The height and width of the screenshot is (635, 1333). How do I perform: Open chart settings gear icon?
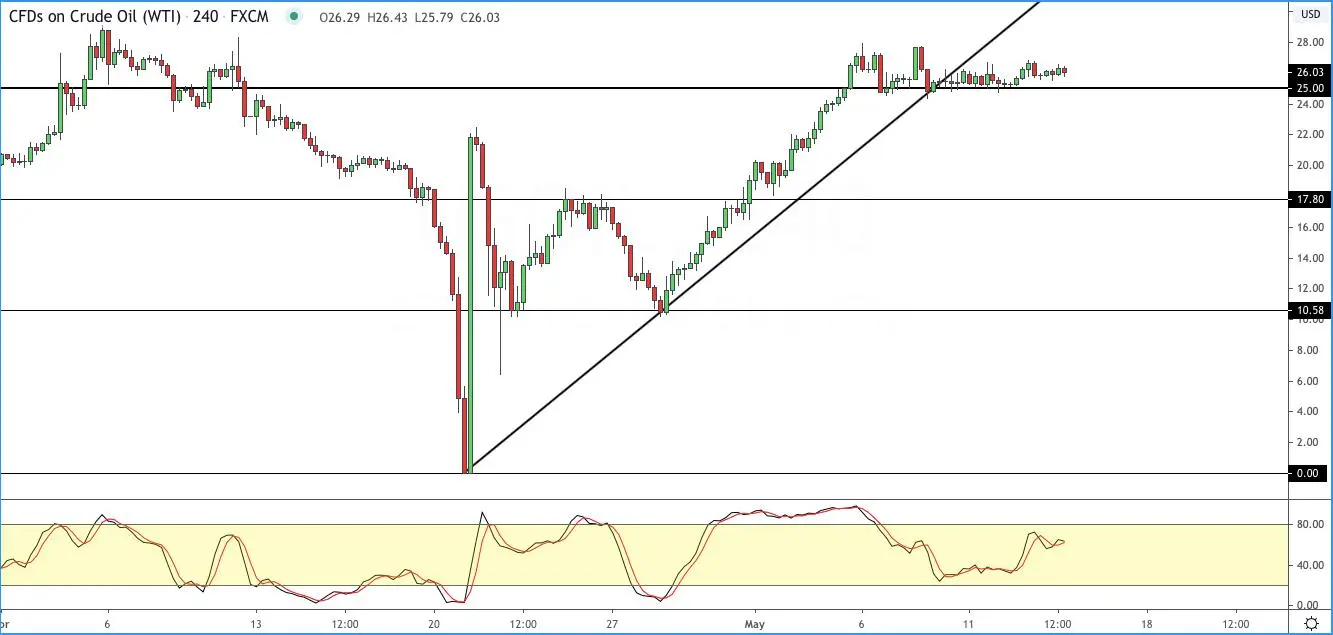[1310, 622]
